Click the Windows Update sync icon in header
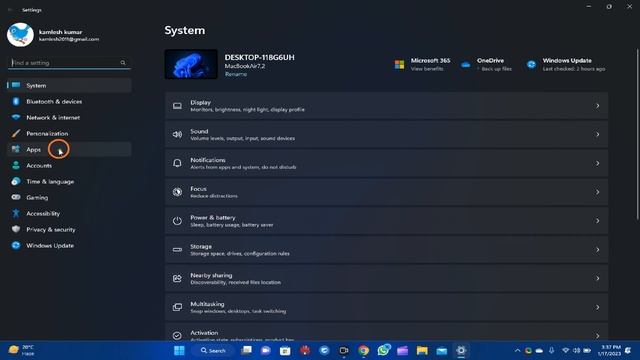The height and width of the screenshot is (360, 640). pos(531,64)
